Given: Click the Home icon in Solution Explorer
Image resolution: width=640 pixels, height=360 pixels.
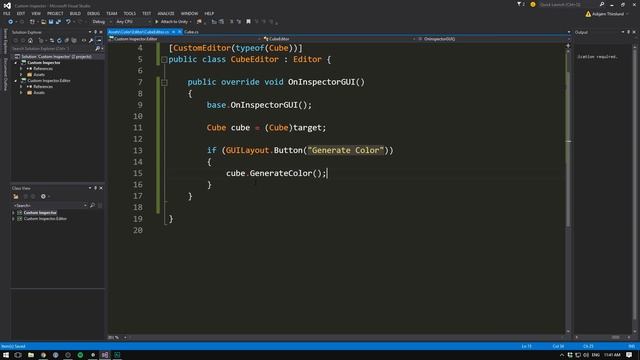Looking at the screenshot, I should click(x=30, y=40).
